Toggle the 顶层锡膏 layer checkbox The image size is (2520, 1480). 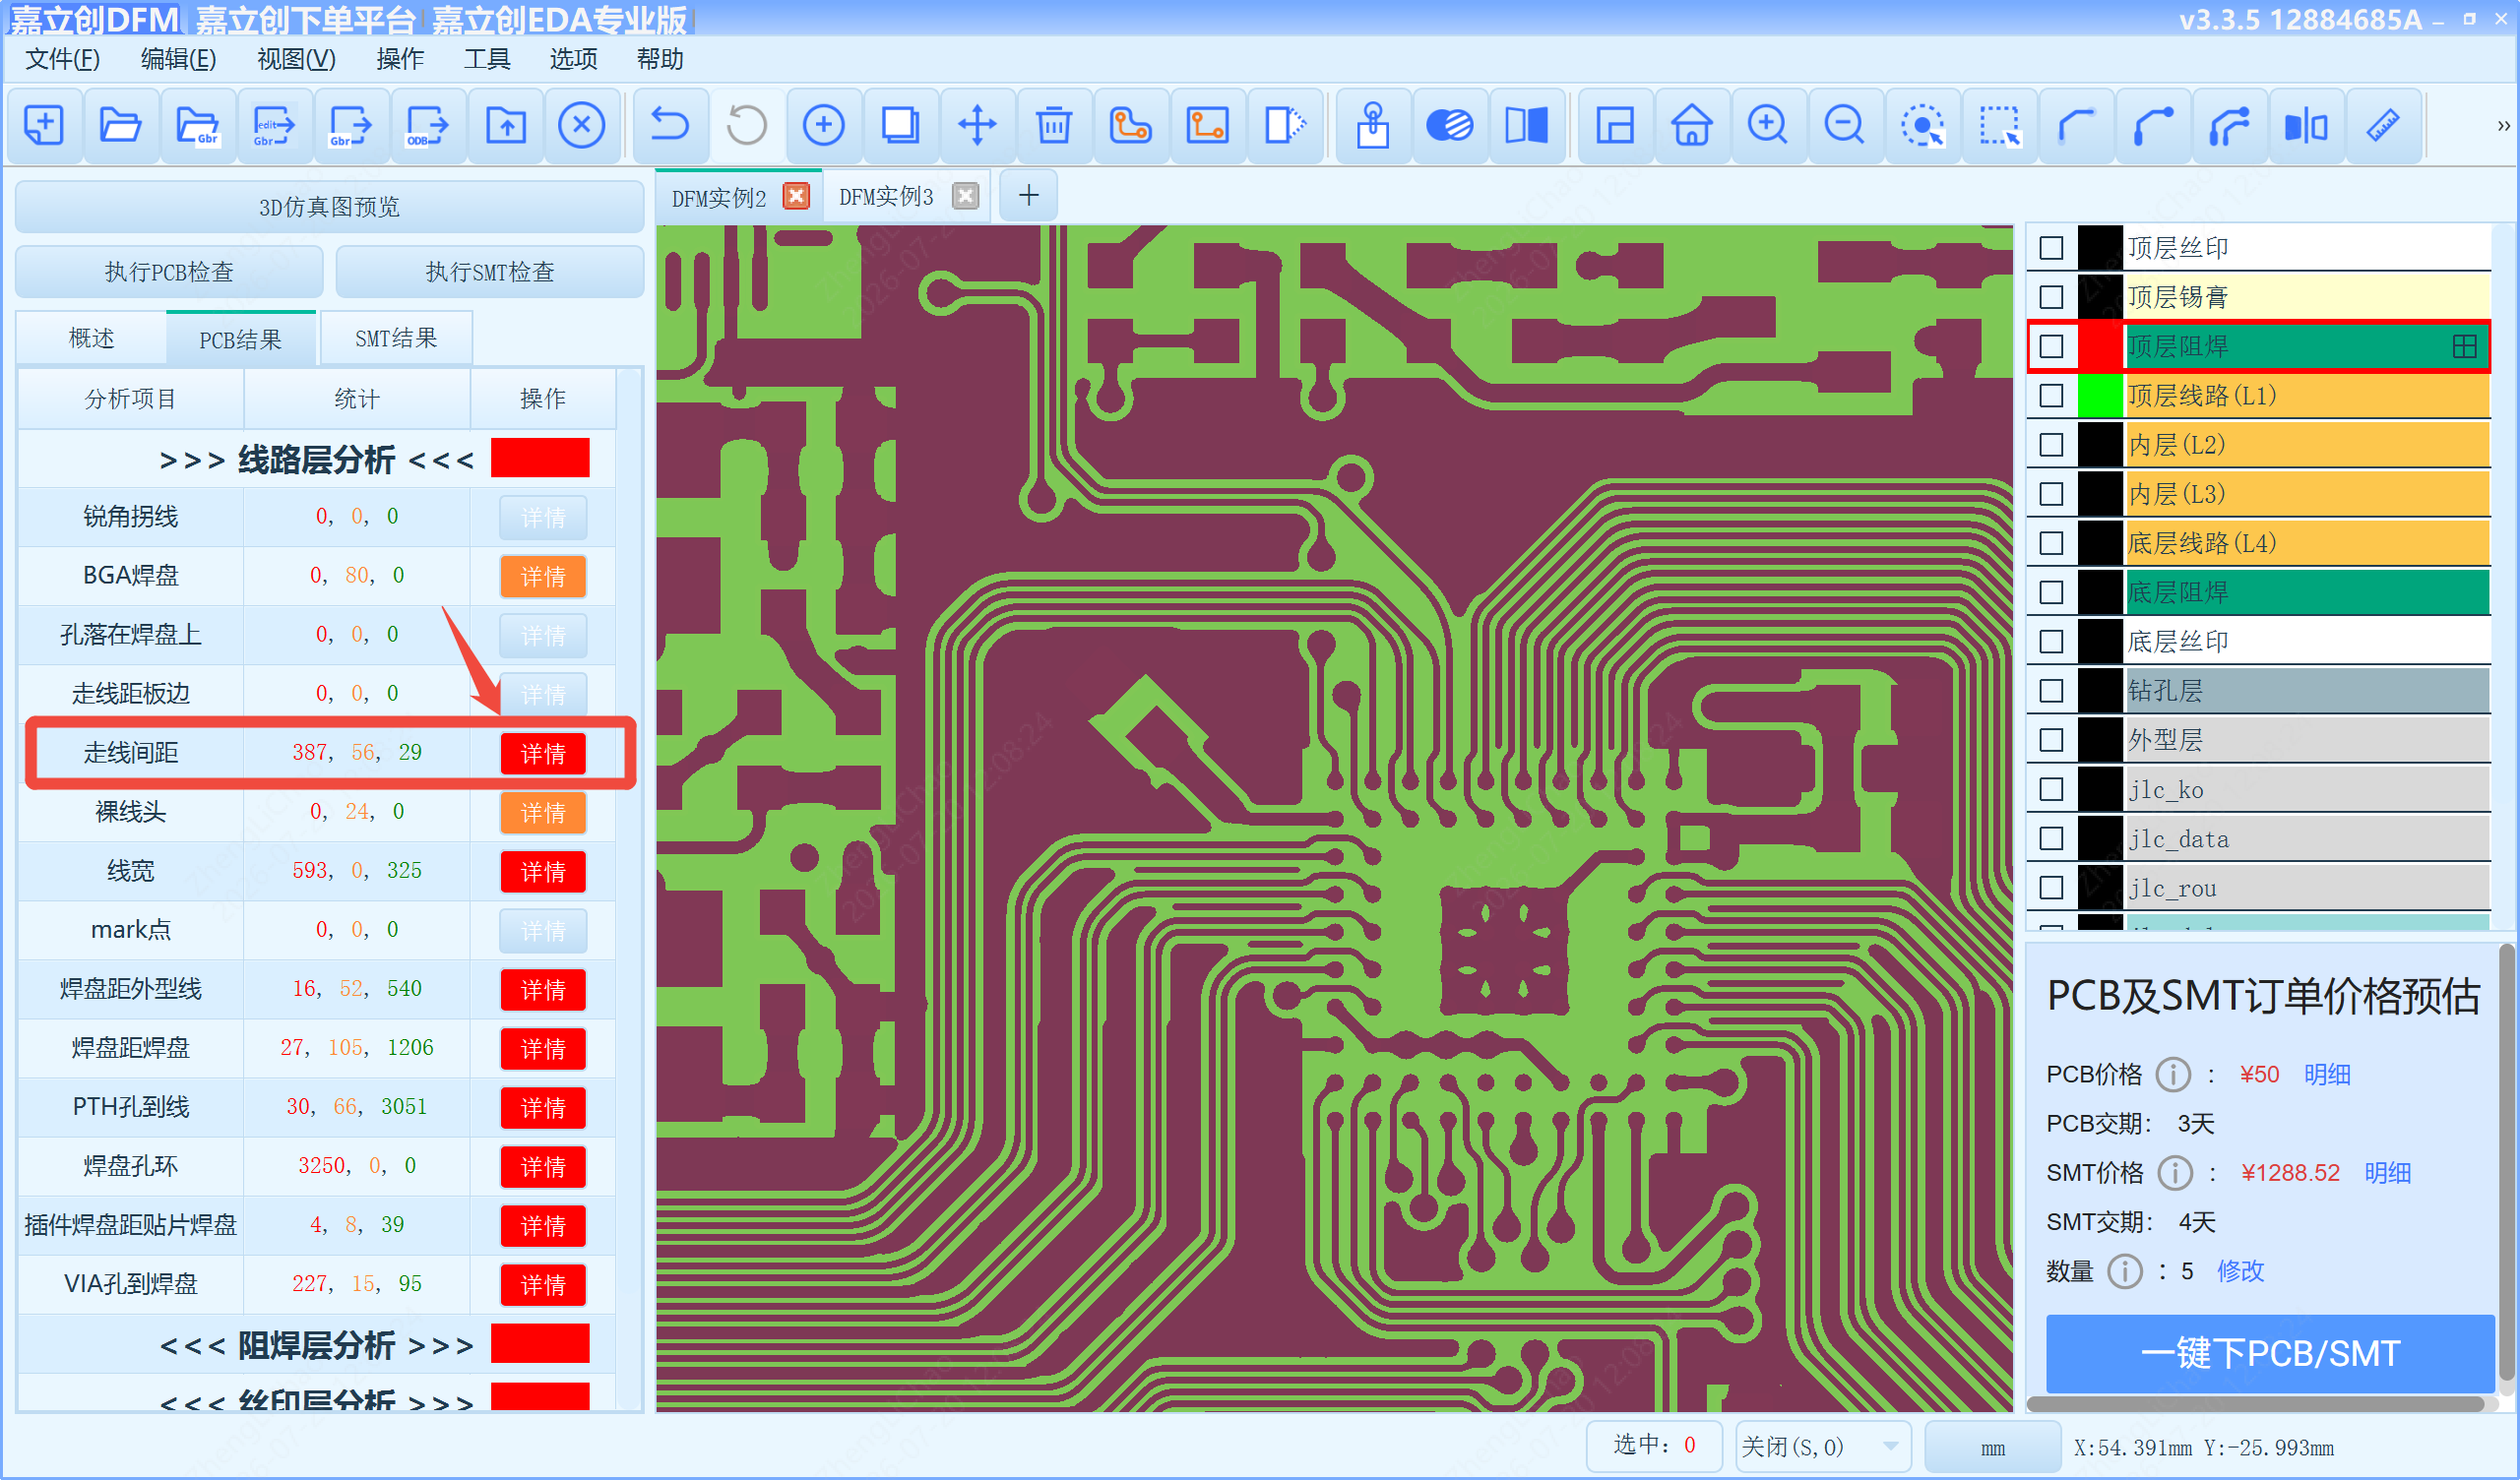click(2051, 297)
